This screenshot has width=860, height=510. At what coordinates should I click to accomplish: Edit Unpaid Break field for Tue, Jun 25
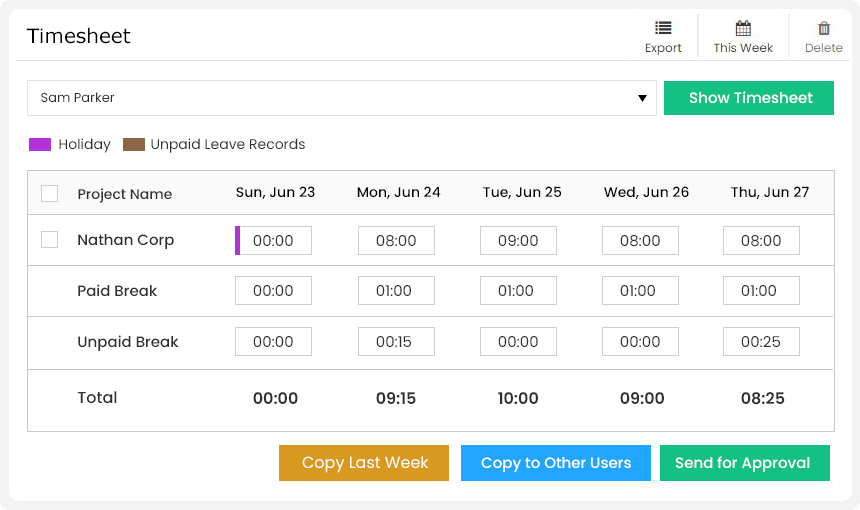coord(518,342)
